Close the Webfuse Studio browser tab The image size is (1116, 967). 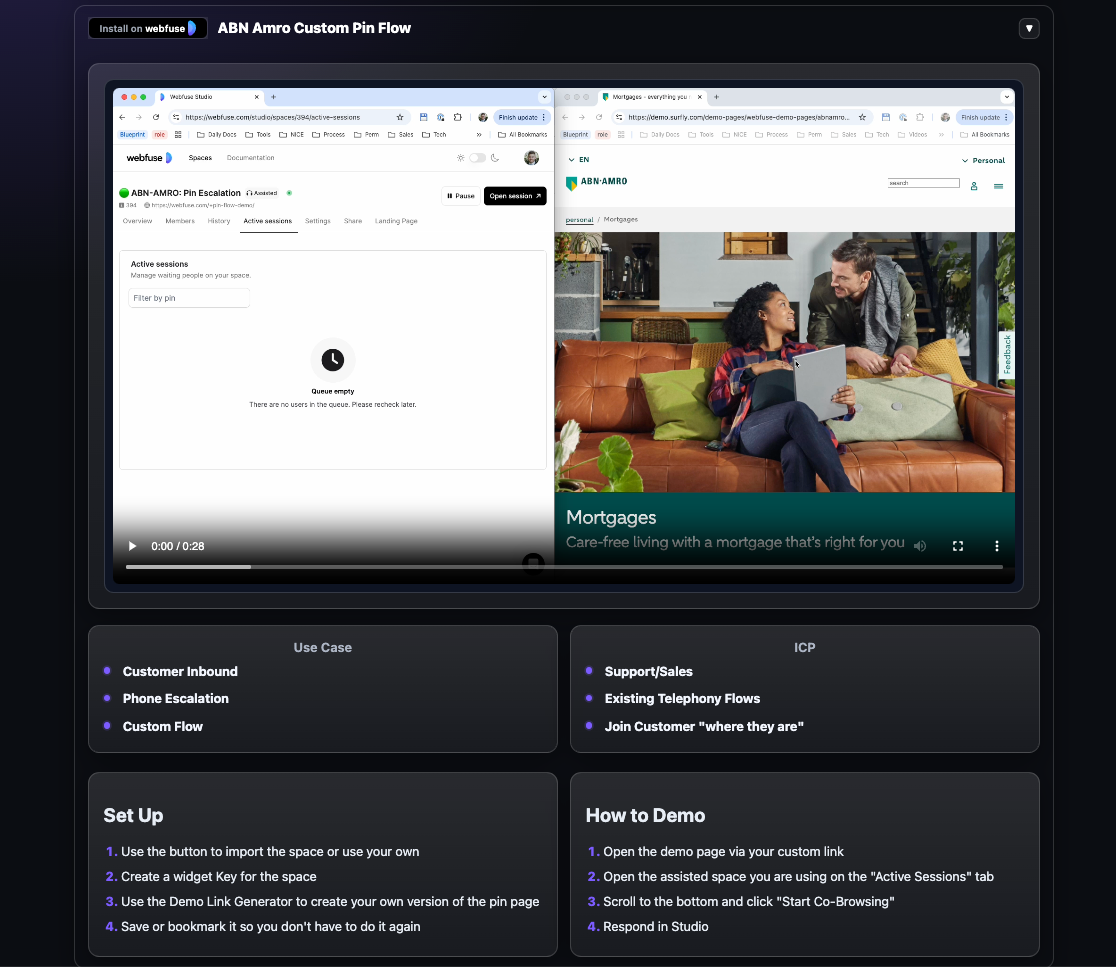(x=257, y=97)
